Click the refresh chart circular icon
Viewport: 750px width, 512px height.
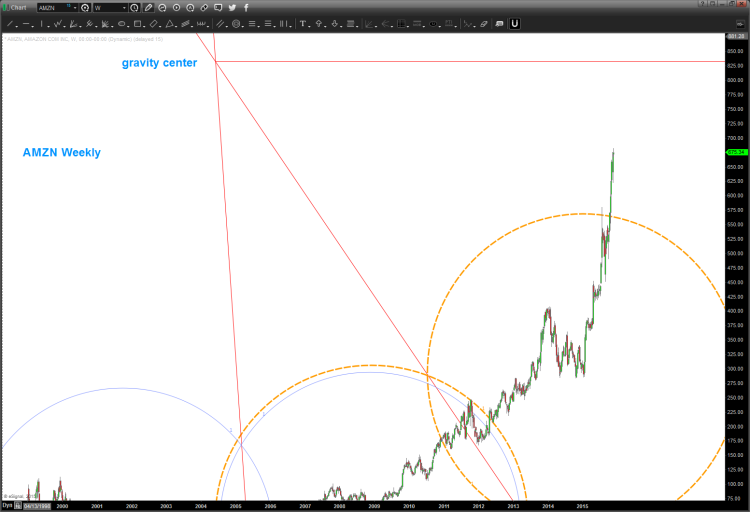click(162, 8)
